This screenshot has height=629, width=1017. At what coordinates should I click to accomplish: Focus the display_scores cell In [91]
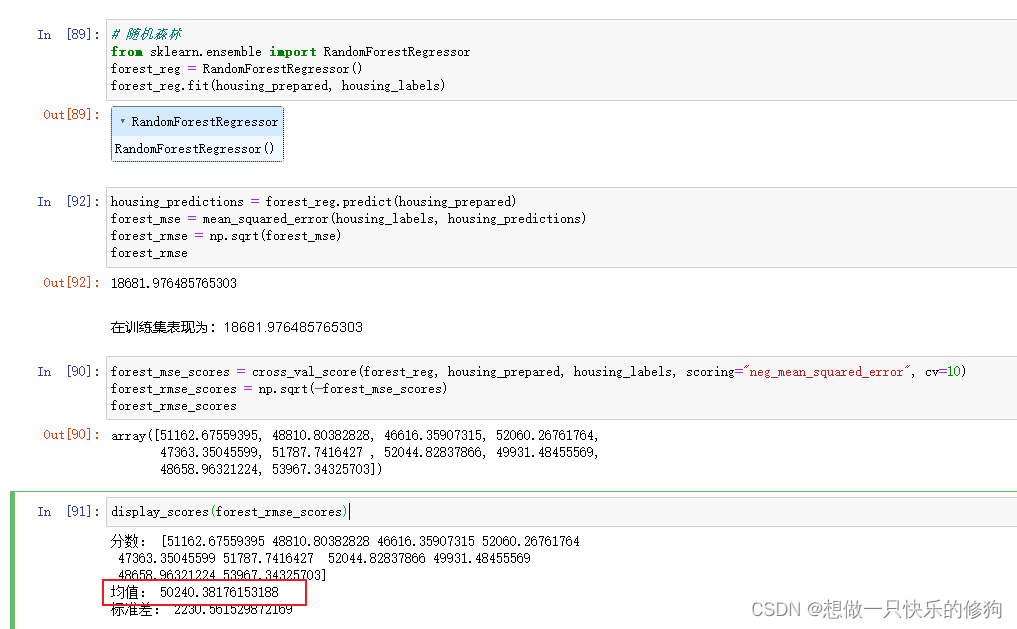click(x=562, y=512)
